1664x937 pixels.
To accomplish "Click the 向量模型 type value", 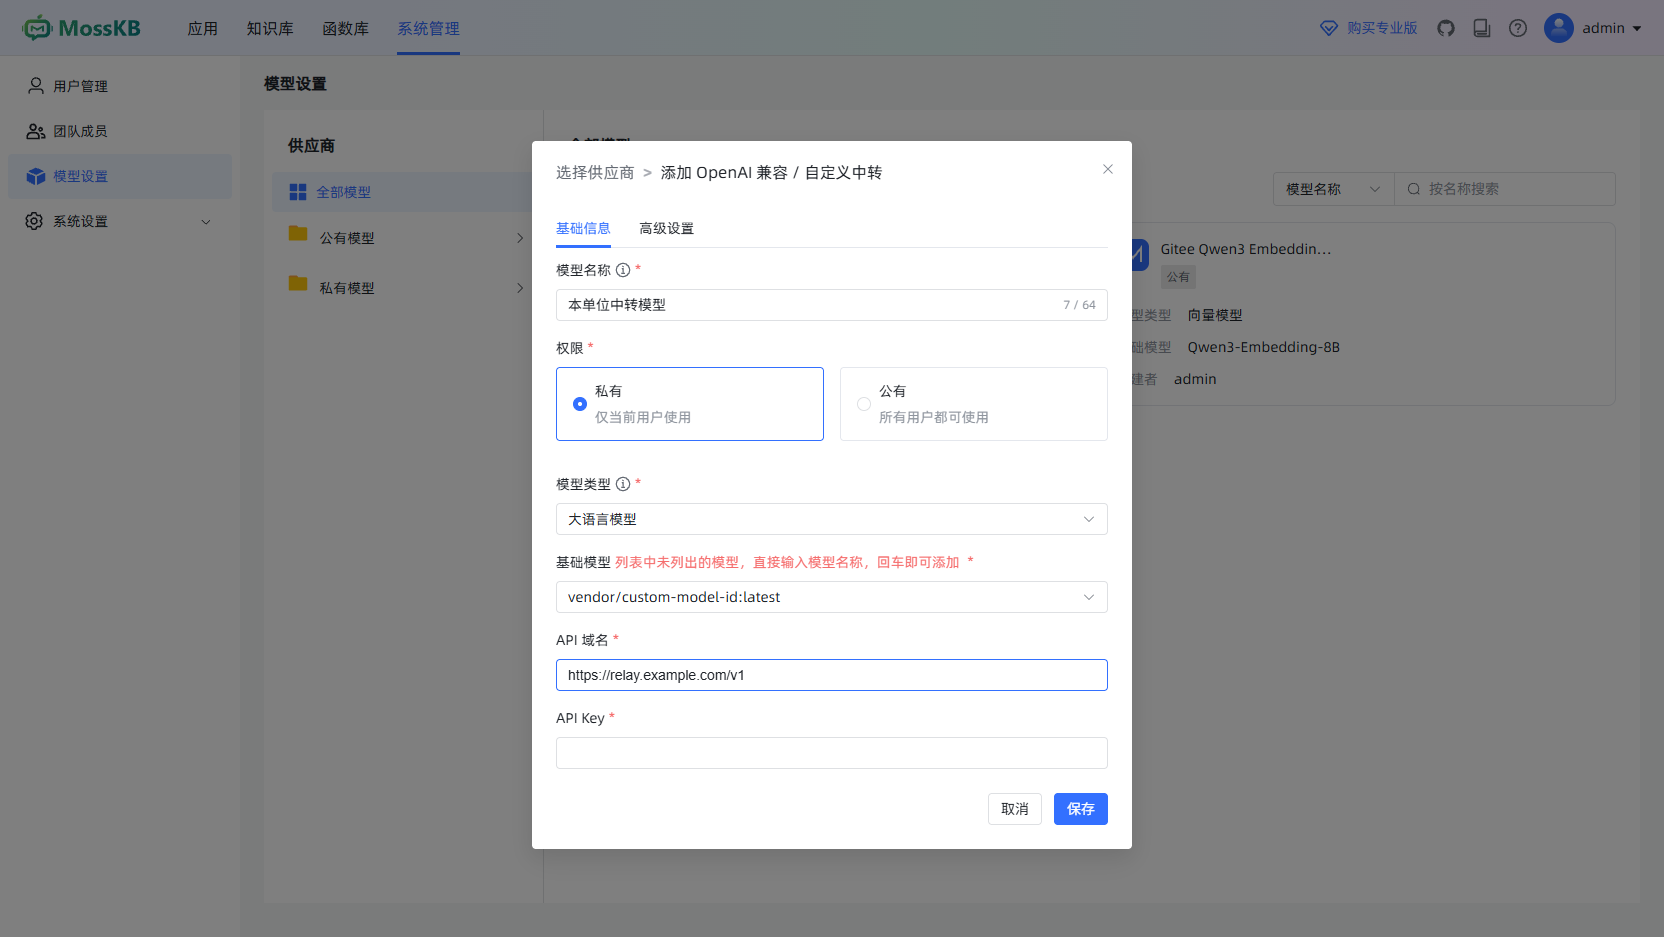I will [x=1215, y=315].
